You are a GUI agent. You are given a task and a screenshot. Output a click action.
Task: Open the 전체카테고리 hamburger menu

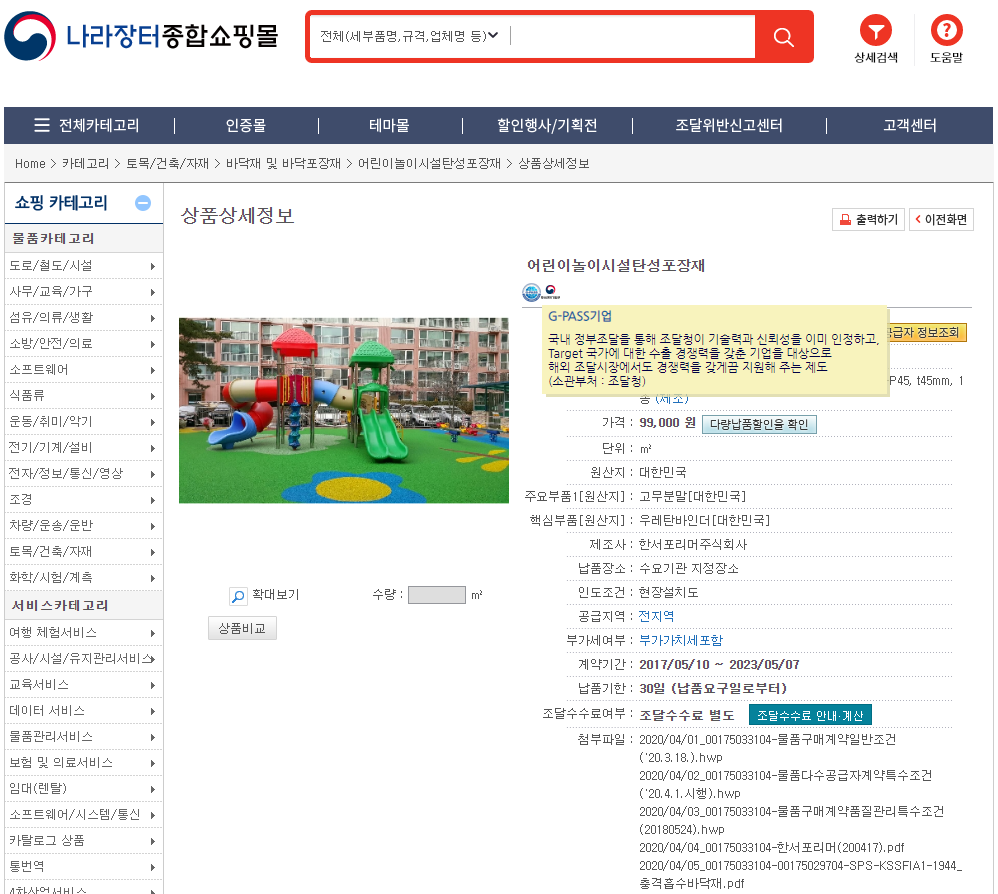(87, 125)
